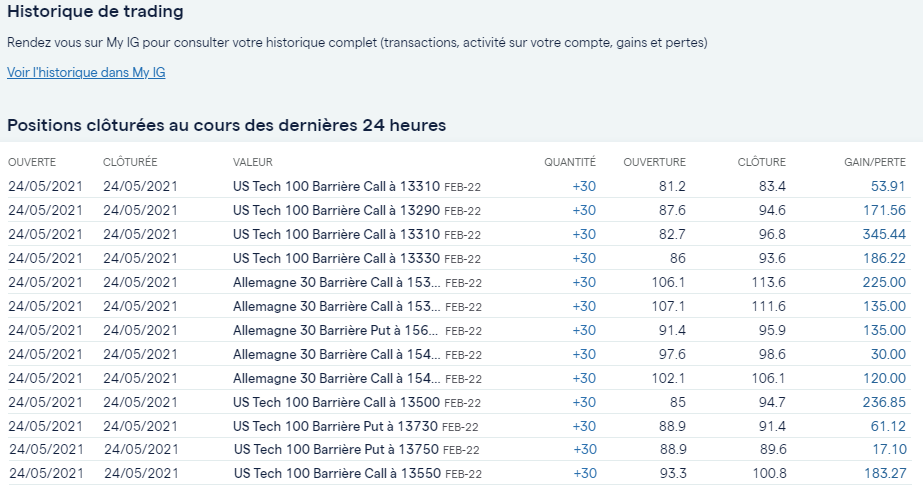Click the CLÔTURE column header

(762, 162)
